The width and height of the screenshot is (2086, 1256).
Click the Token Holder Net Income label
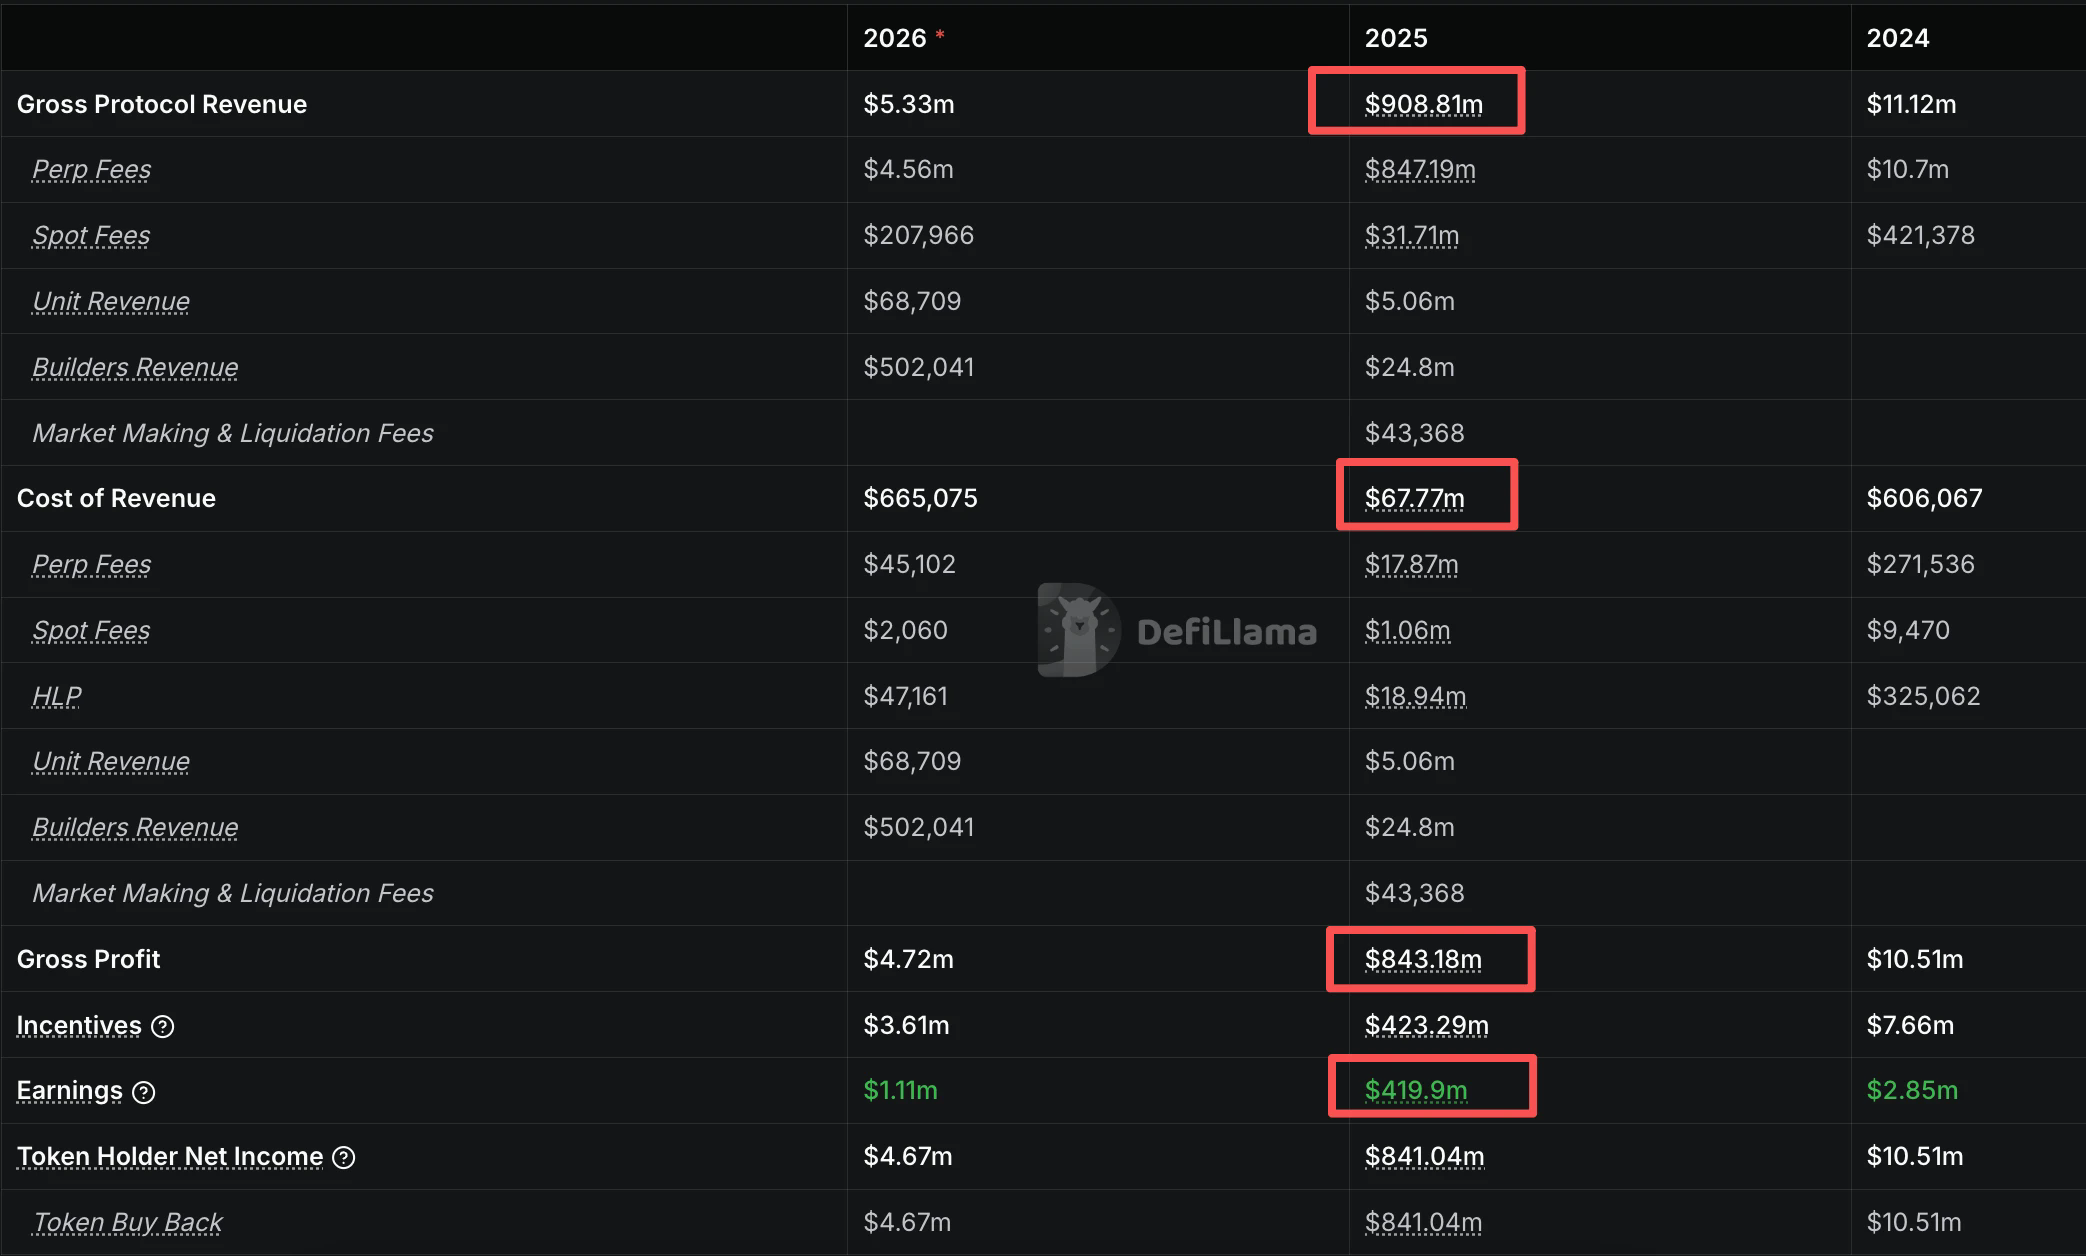(170, 1157)
